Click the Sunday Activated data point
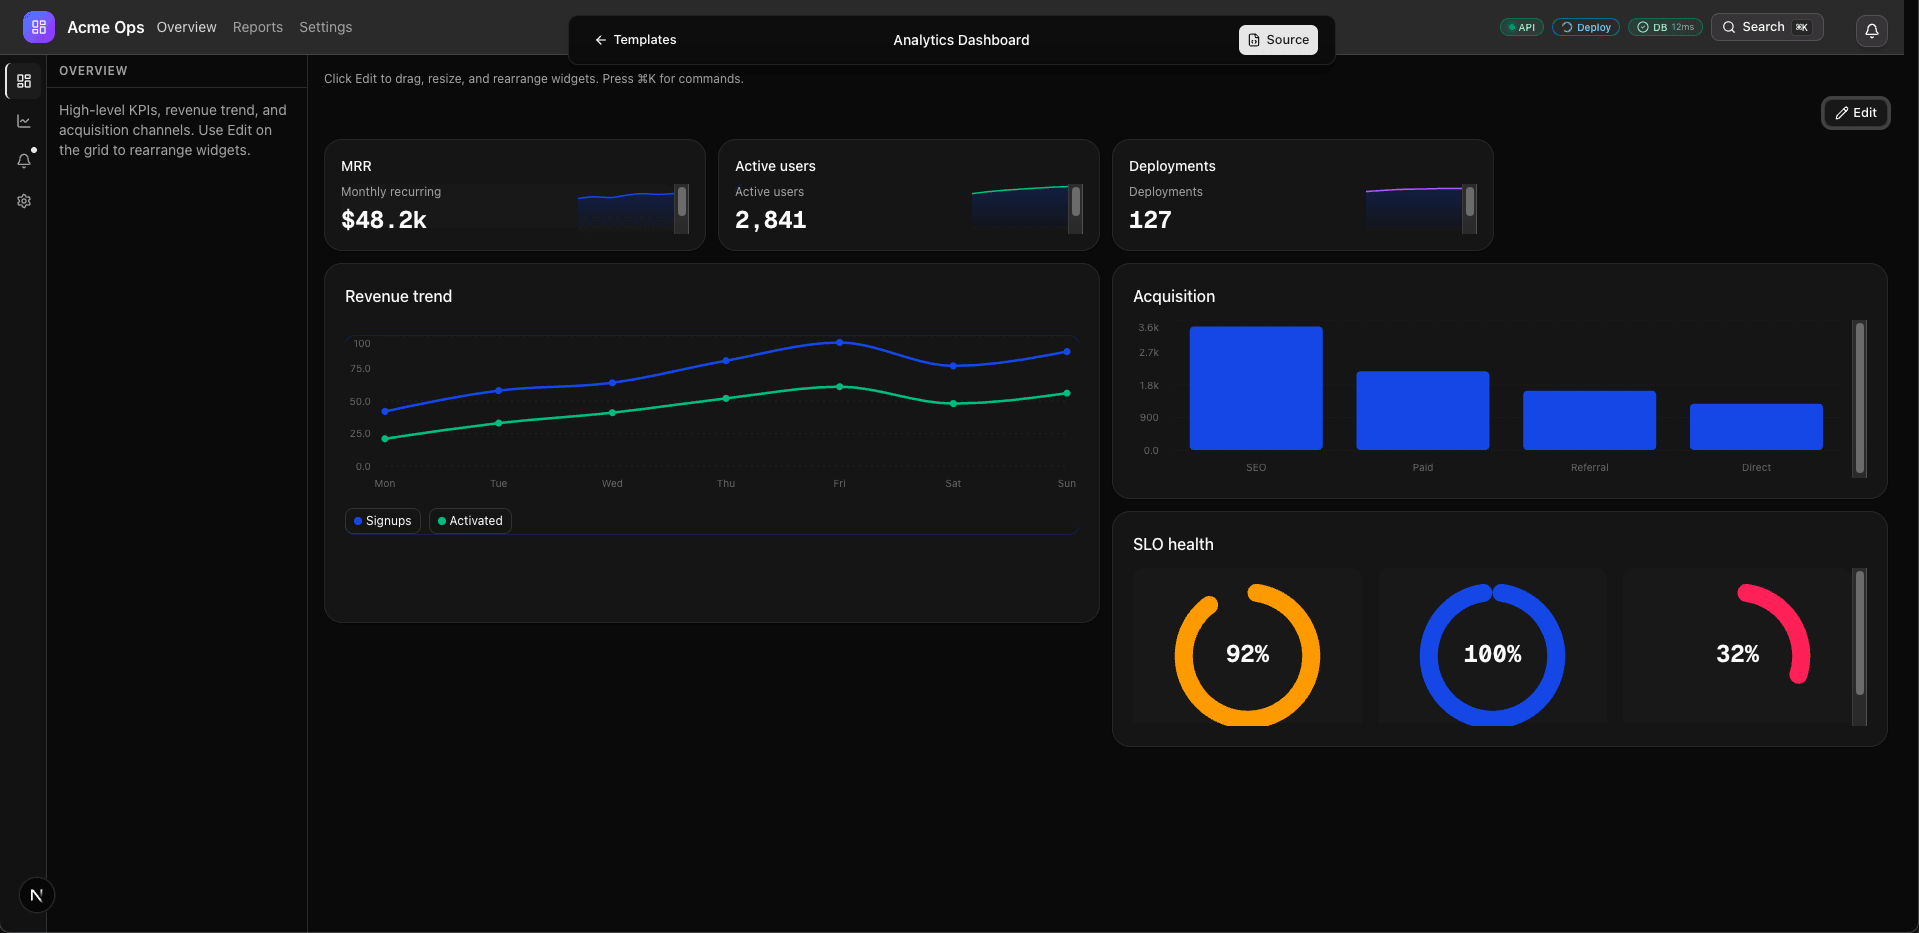The height and width of the screenshot is (933, 1919). pyautogui.click(x=1067, y=393)
